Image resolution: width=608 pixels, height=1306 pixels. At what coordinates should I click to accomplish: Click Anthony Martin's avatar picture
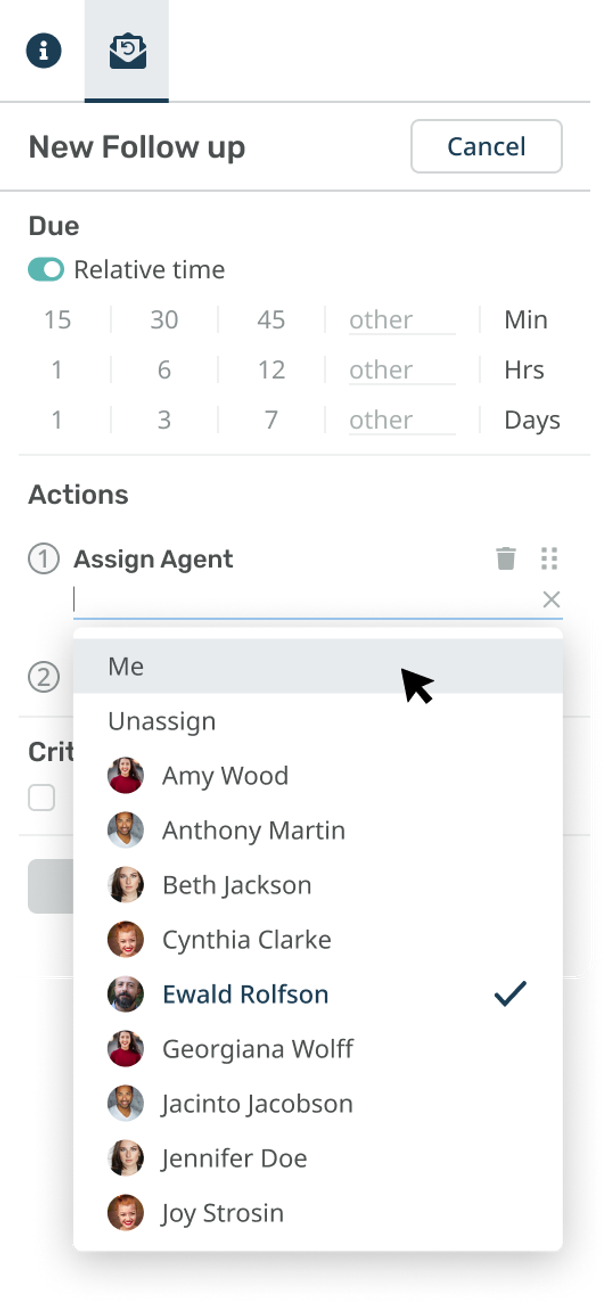(126, 830)
